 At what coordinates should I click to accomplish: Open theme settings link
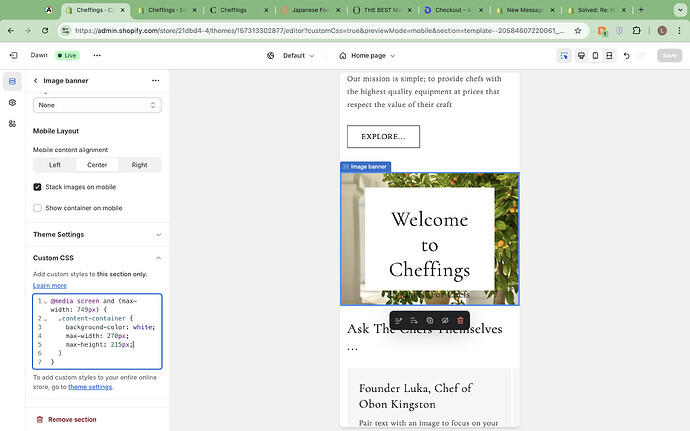tap(90, 387)
